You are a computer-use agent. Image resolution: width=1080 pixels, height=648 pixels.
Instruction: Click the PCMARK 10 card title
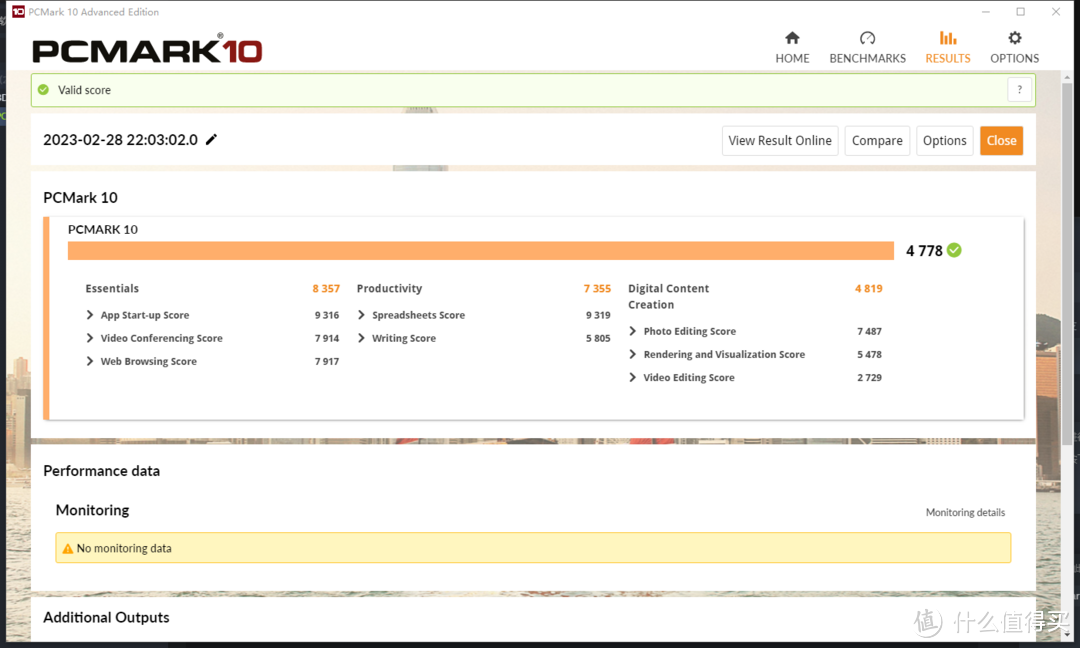(103, 229)
